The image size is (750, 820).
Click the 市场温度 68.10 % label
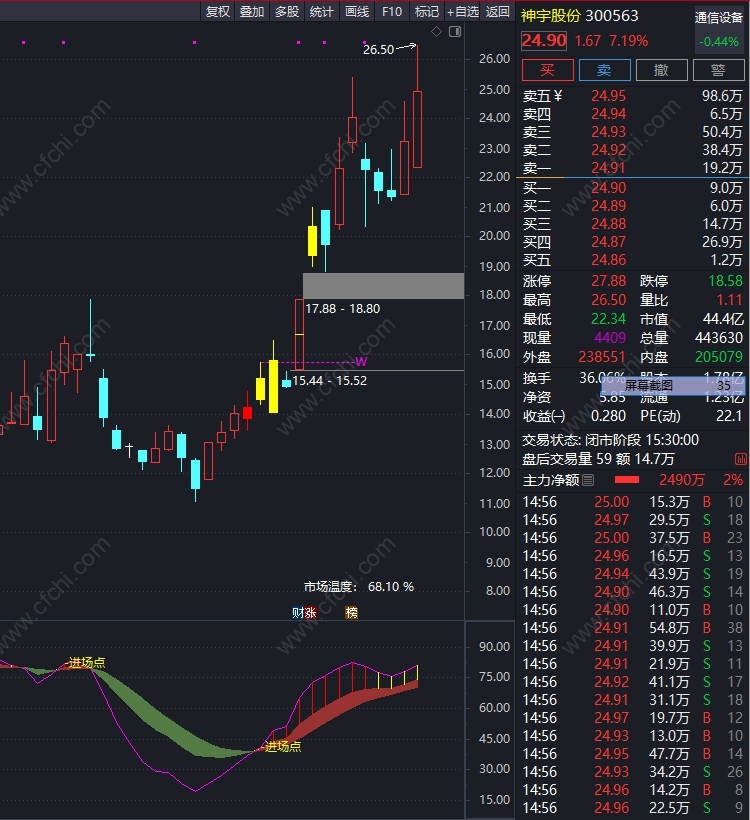[359, 587]
